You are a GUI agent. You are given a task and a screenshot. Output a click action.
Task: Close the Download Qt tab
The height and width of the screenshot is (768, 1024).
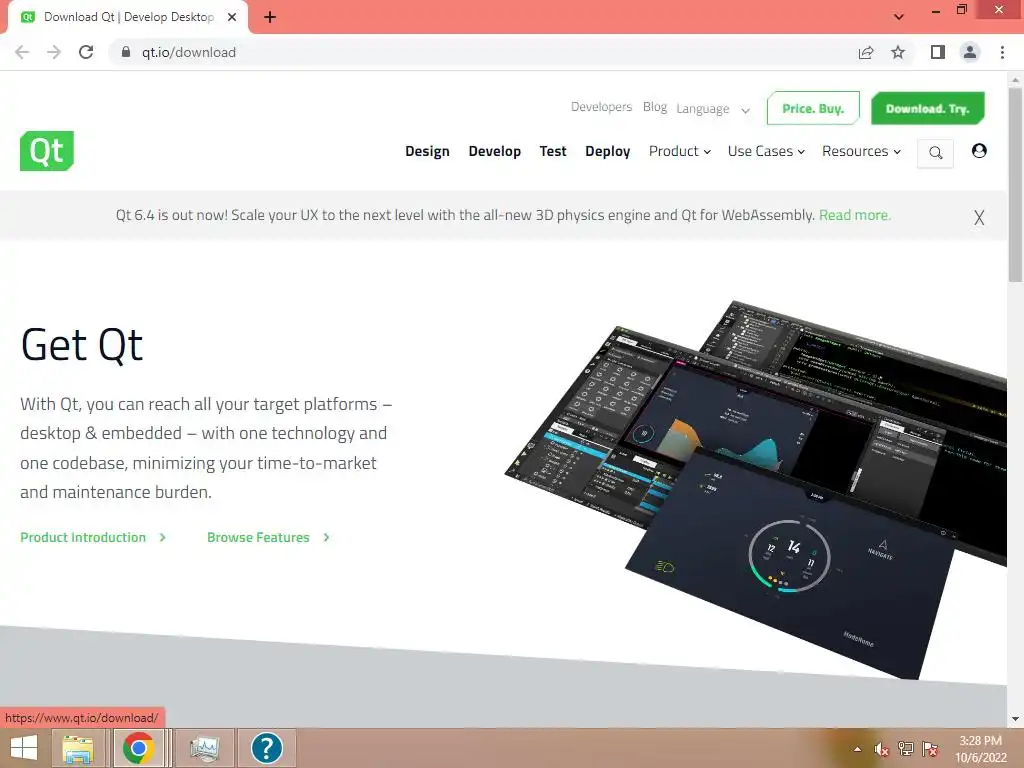click(232, 17)
